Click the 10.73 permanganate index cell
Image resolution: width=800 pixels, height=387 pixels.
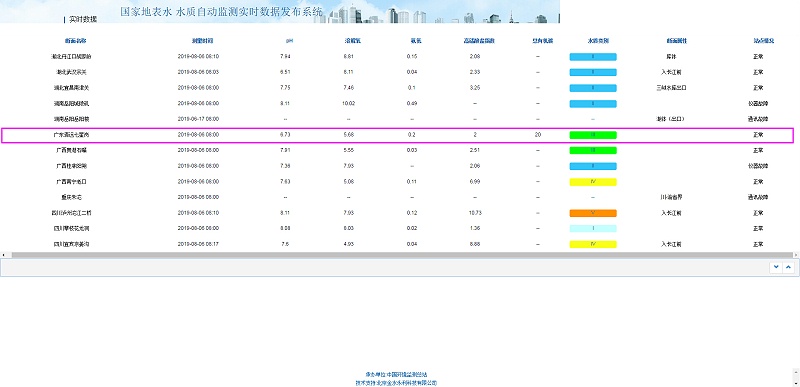point(475,213)
